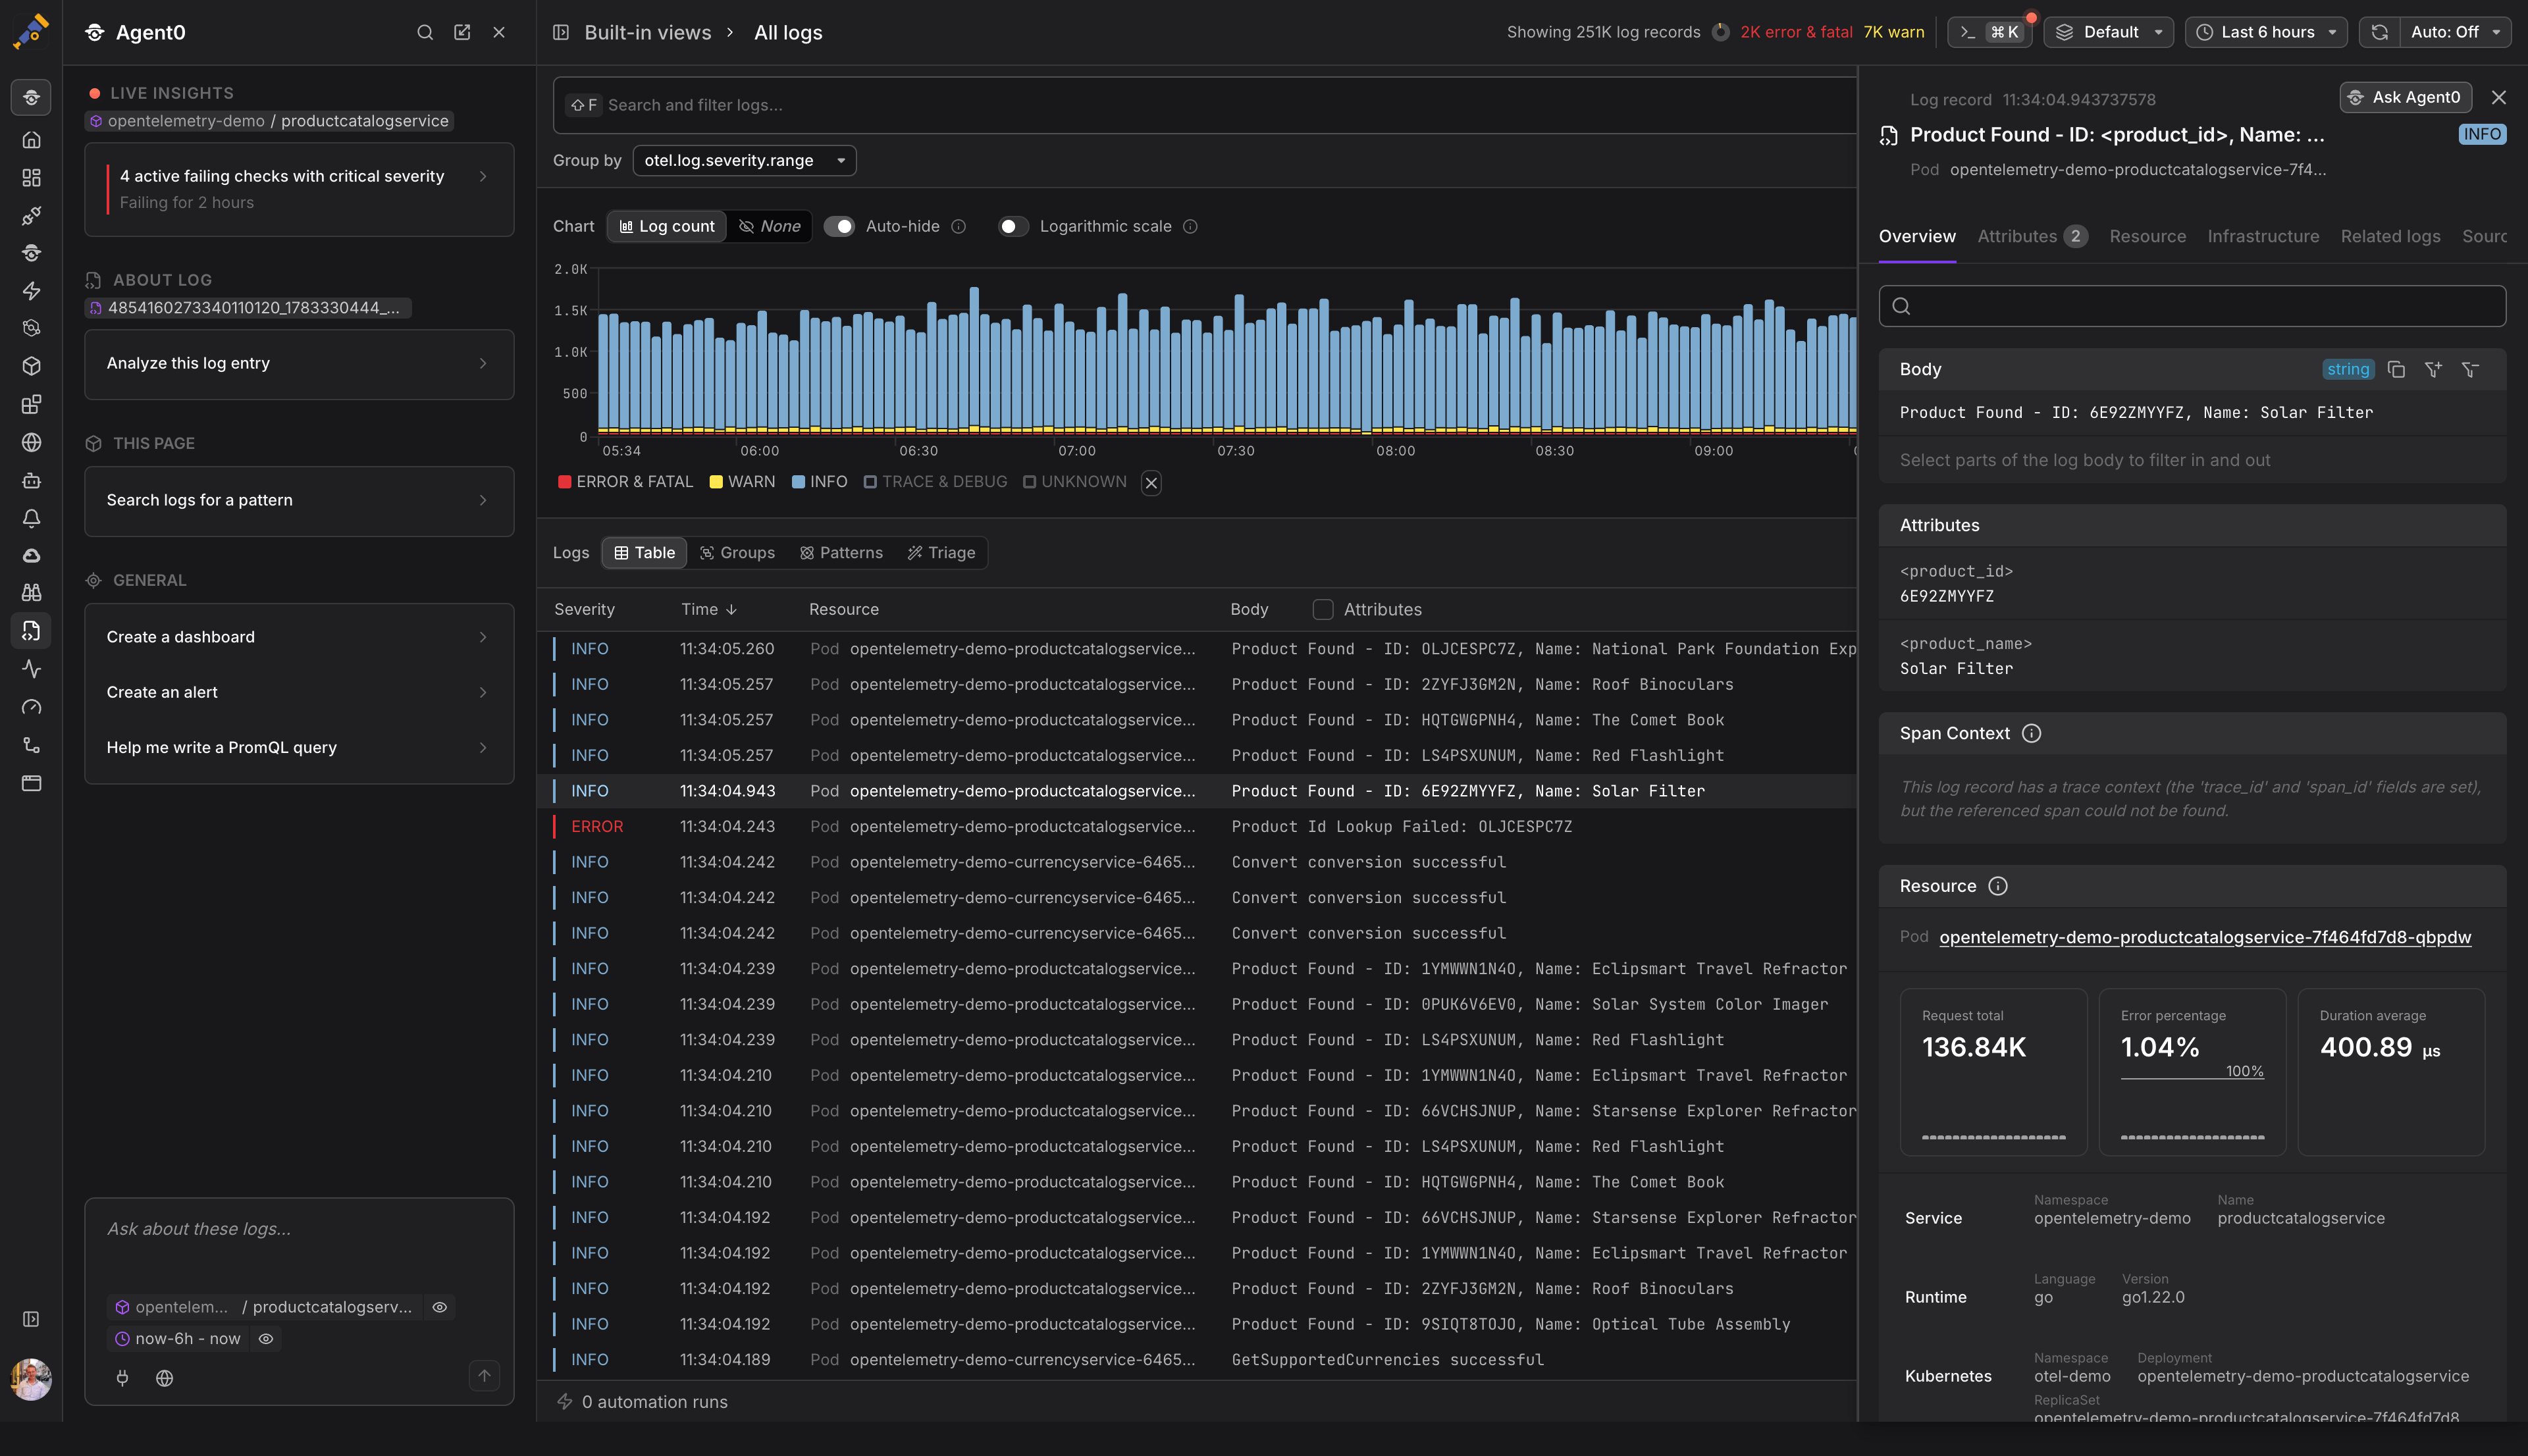Expand Search logs for a pattern
This screenshot has width=2528, height=1456.
click(299, 500)
